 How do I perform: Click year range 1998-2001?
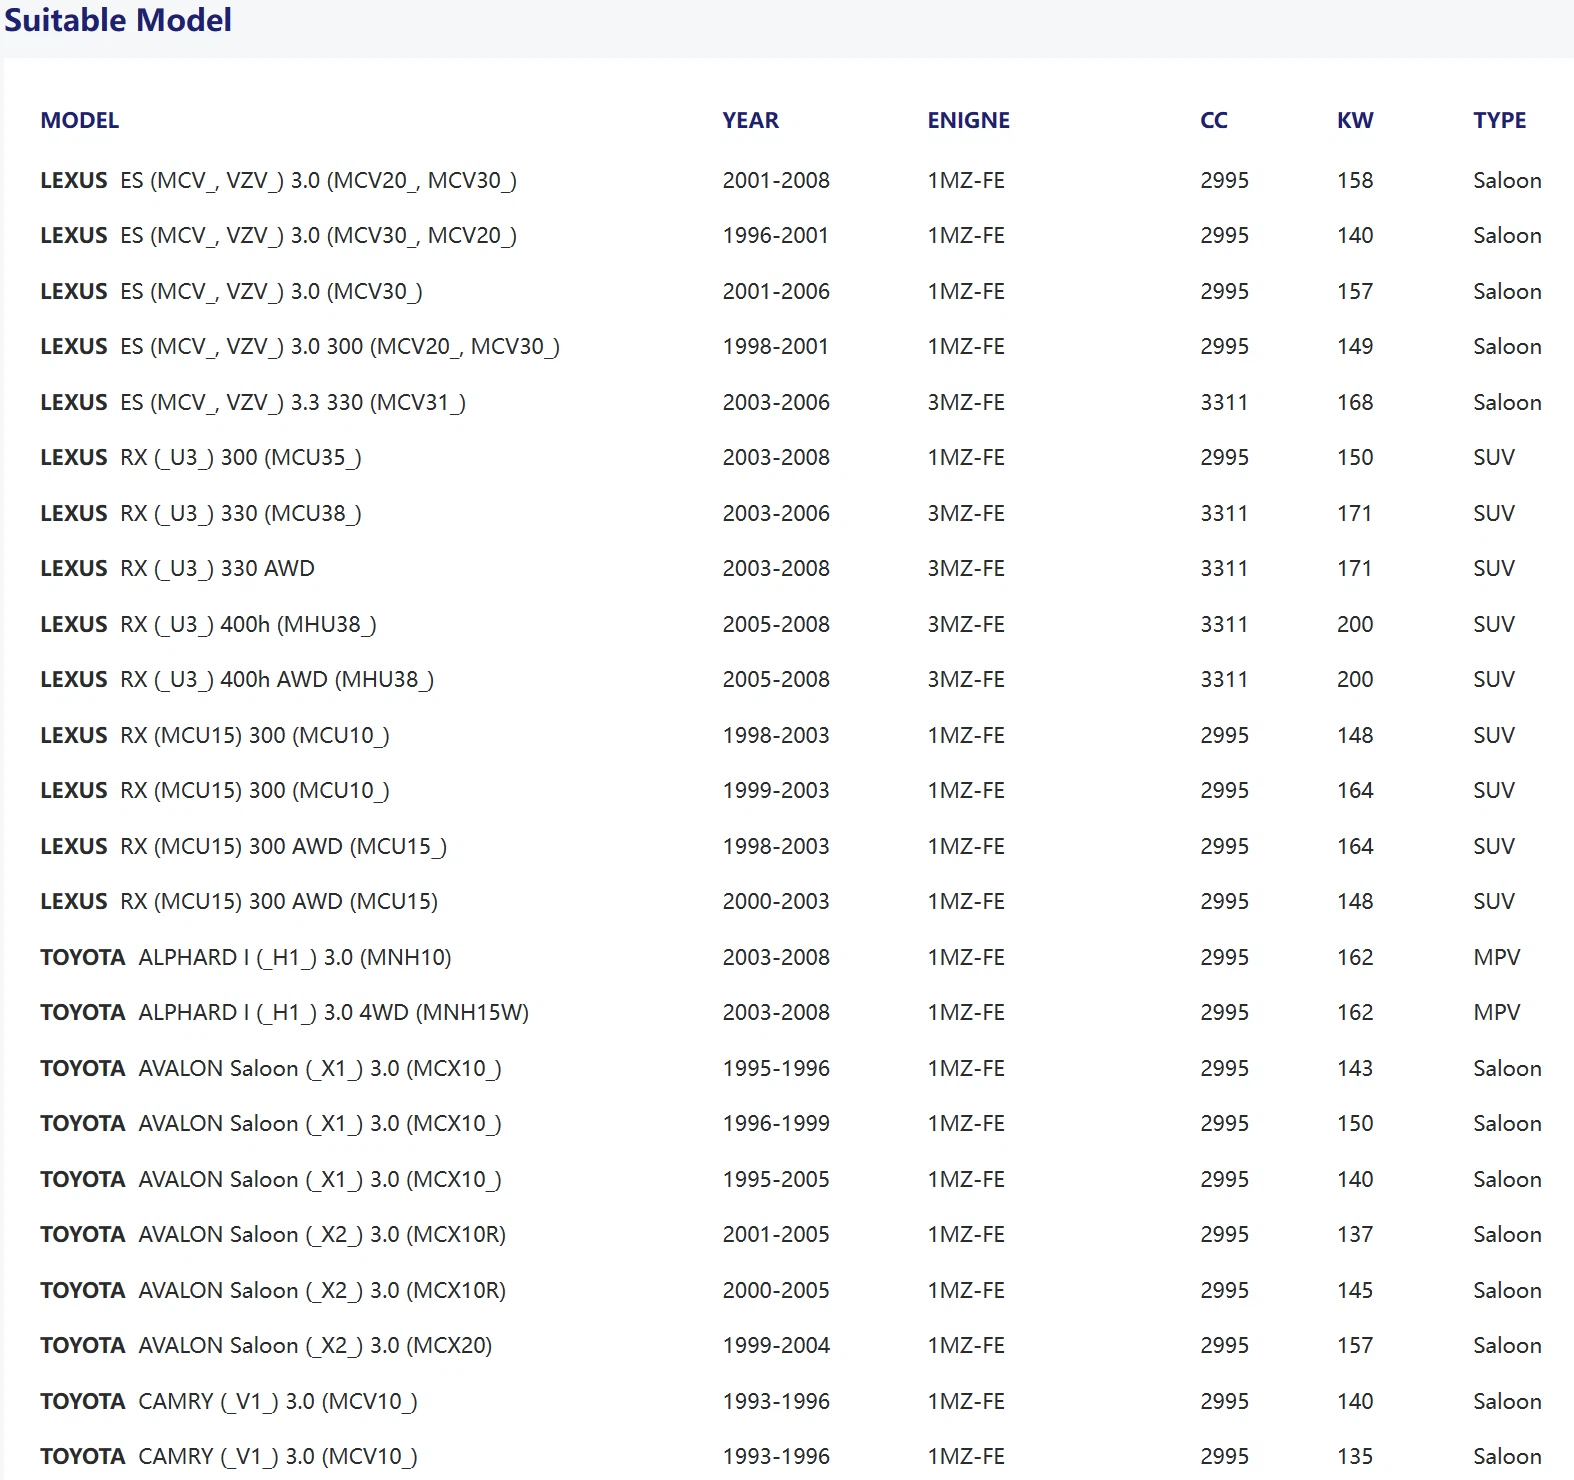pos(776,347)
